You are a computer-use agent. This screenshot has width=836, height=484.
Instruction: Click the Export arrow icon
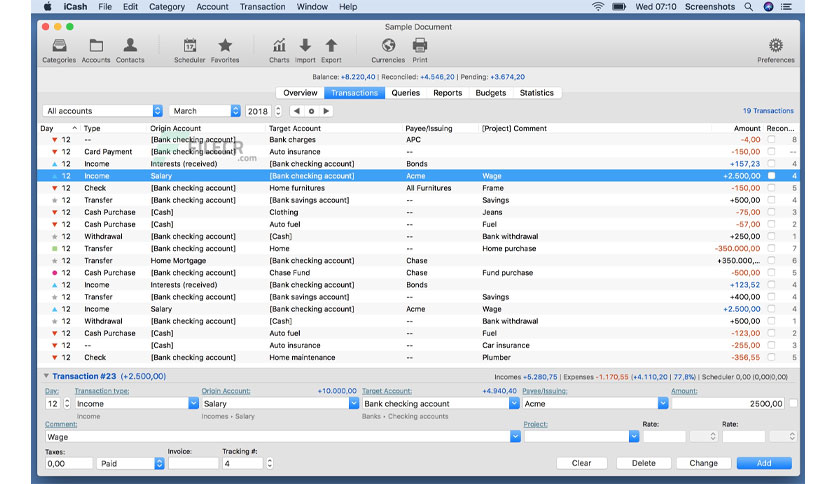pos(331,46)
